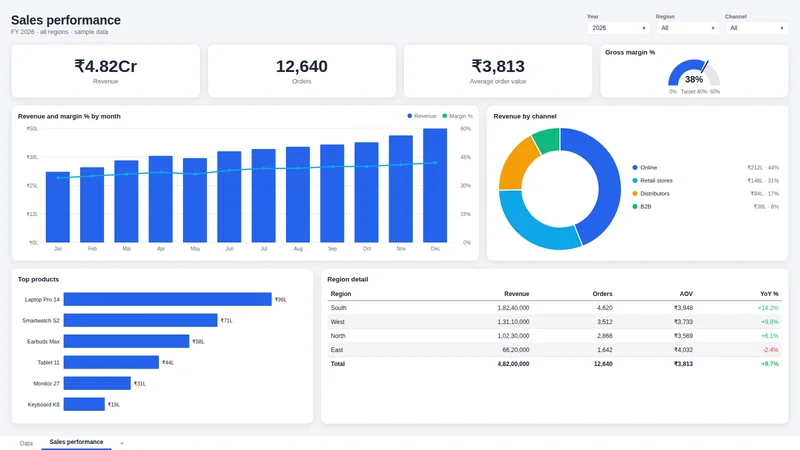Open the Year dropdown set to 2026
Screen dimensions: 800x450
point(618,28)
